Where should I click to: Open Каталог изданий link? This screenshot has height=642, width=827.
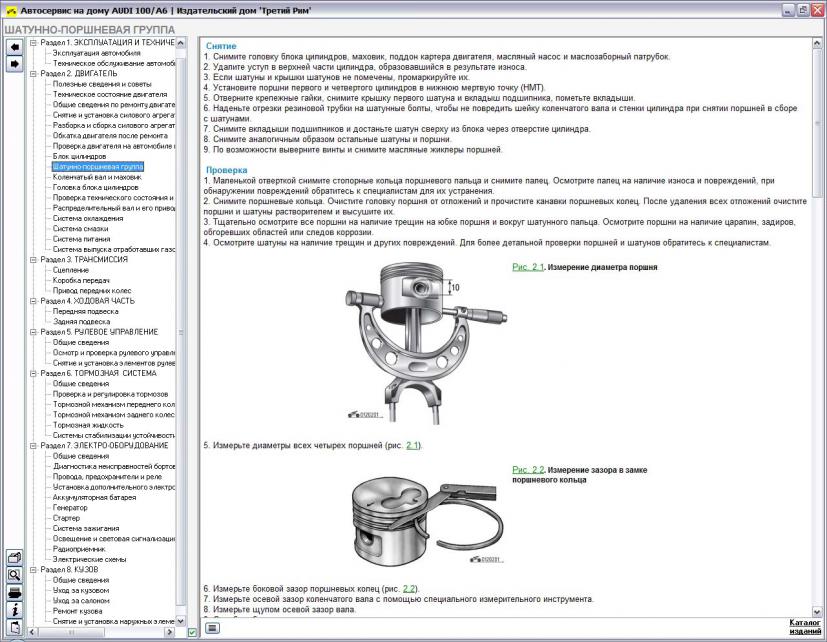[805, 627]
